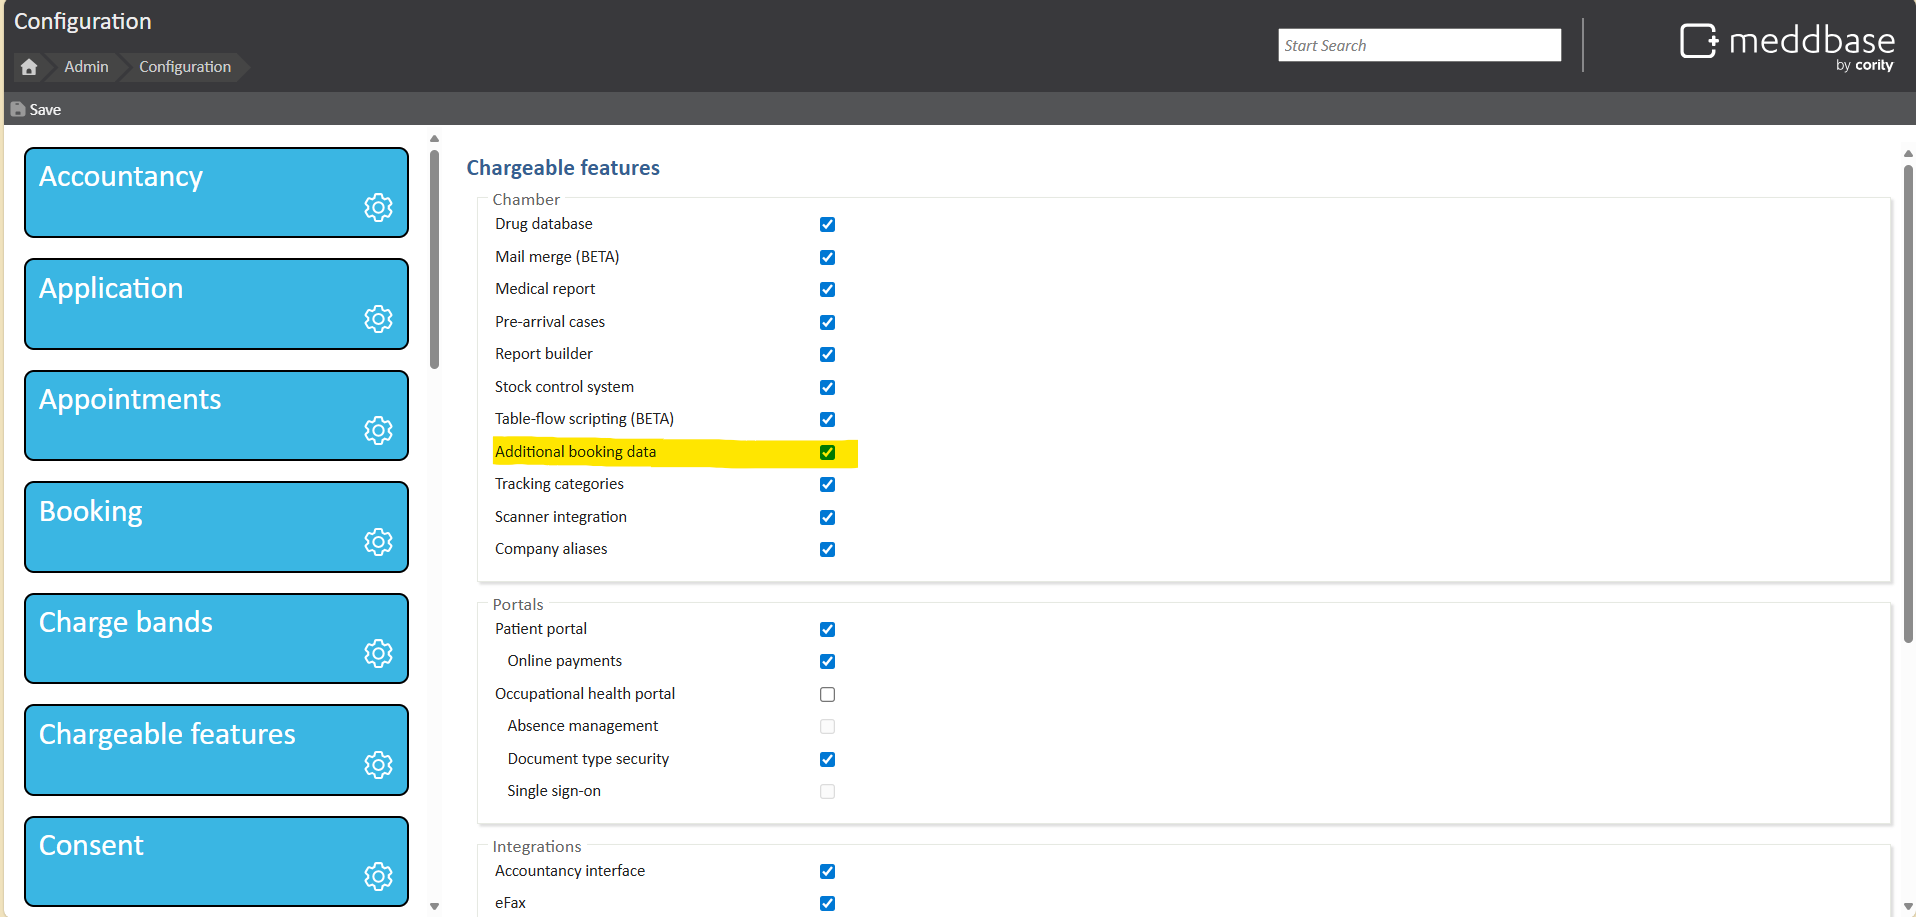Disable the Online payments checkbox

827,661
